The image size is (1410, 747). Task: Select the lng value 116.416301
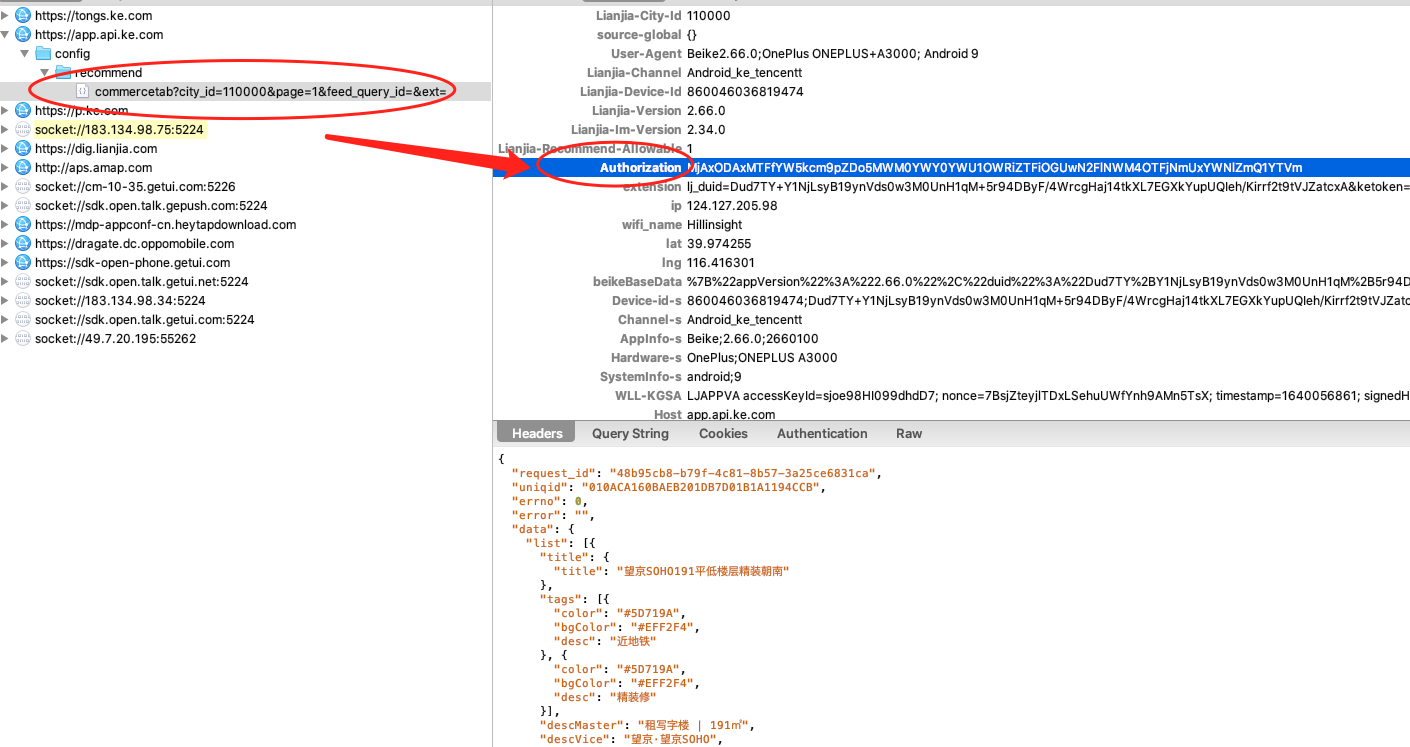point(721,262)
